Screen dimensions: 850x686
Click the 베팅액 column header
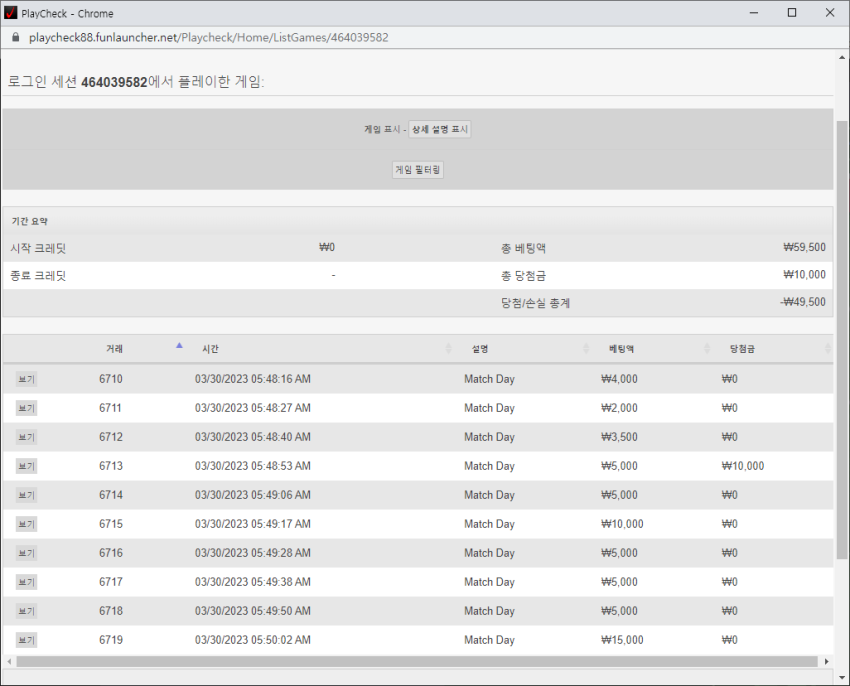point(621,349)
